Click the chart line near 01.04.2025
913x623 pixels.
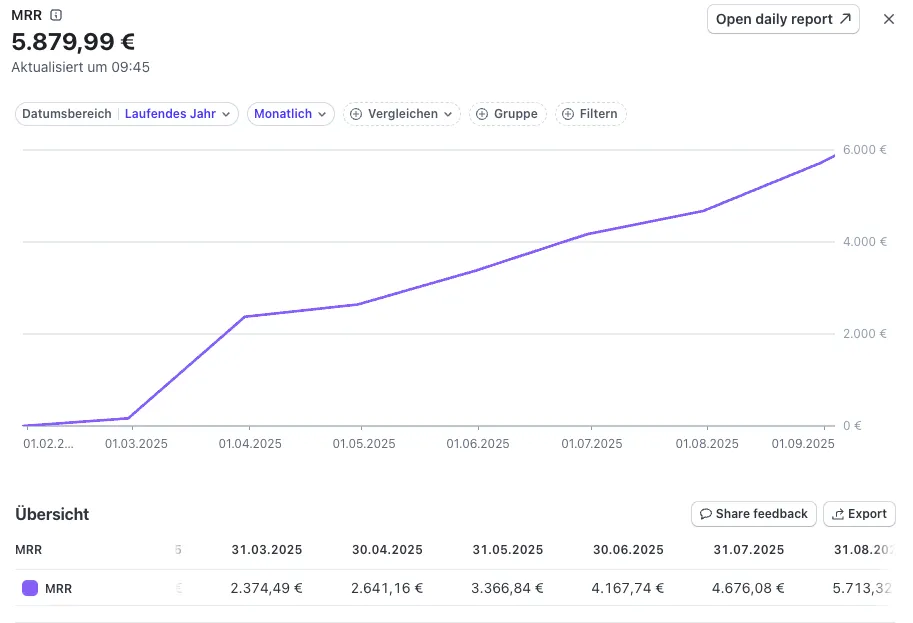(x=245, y=316)
